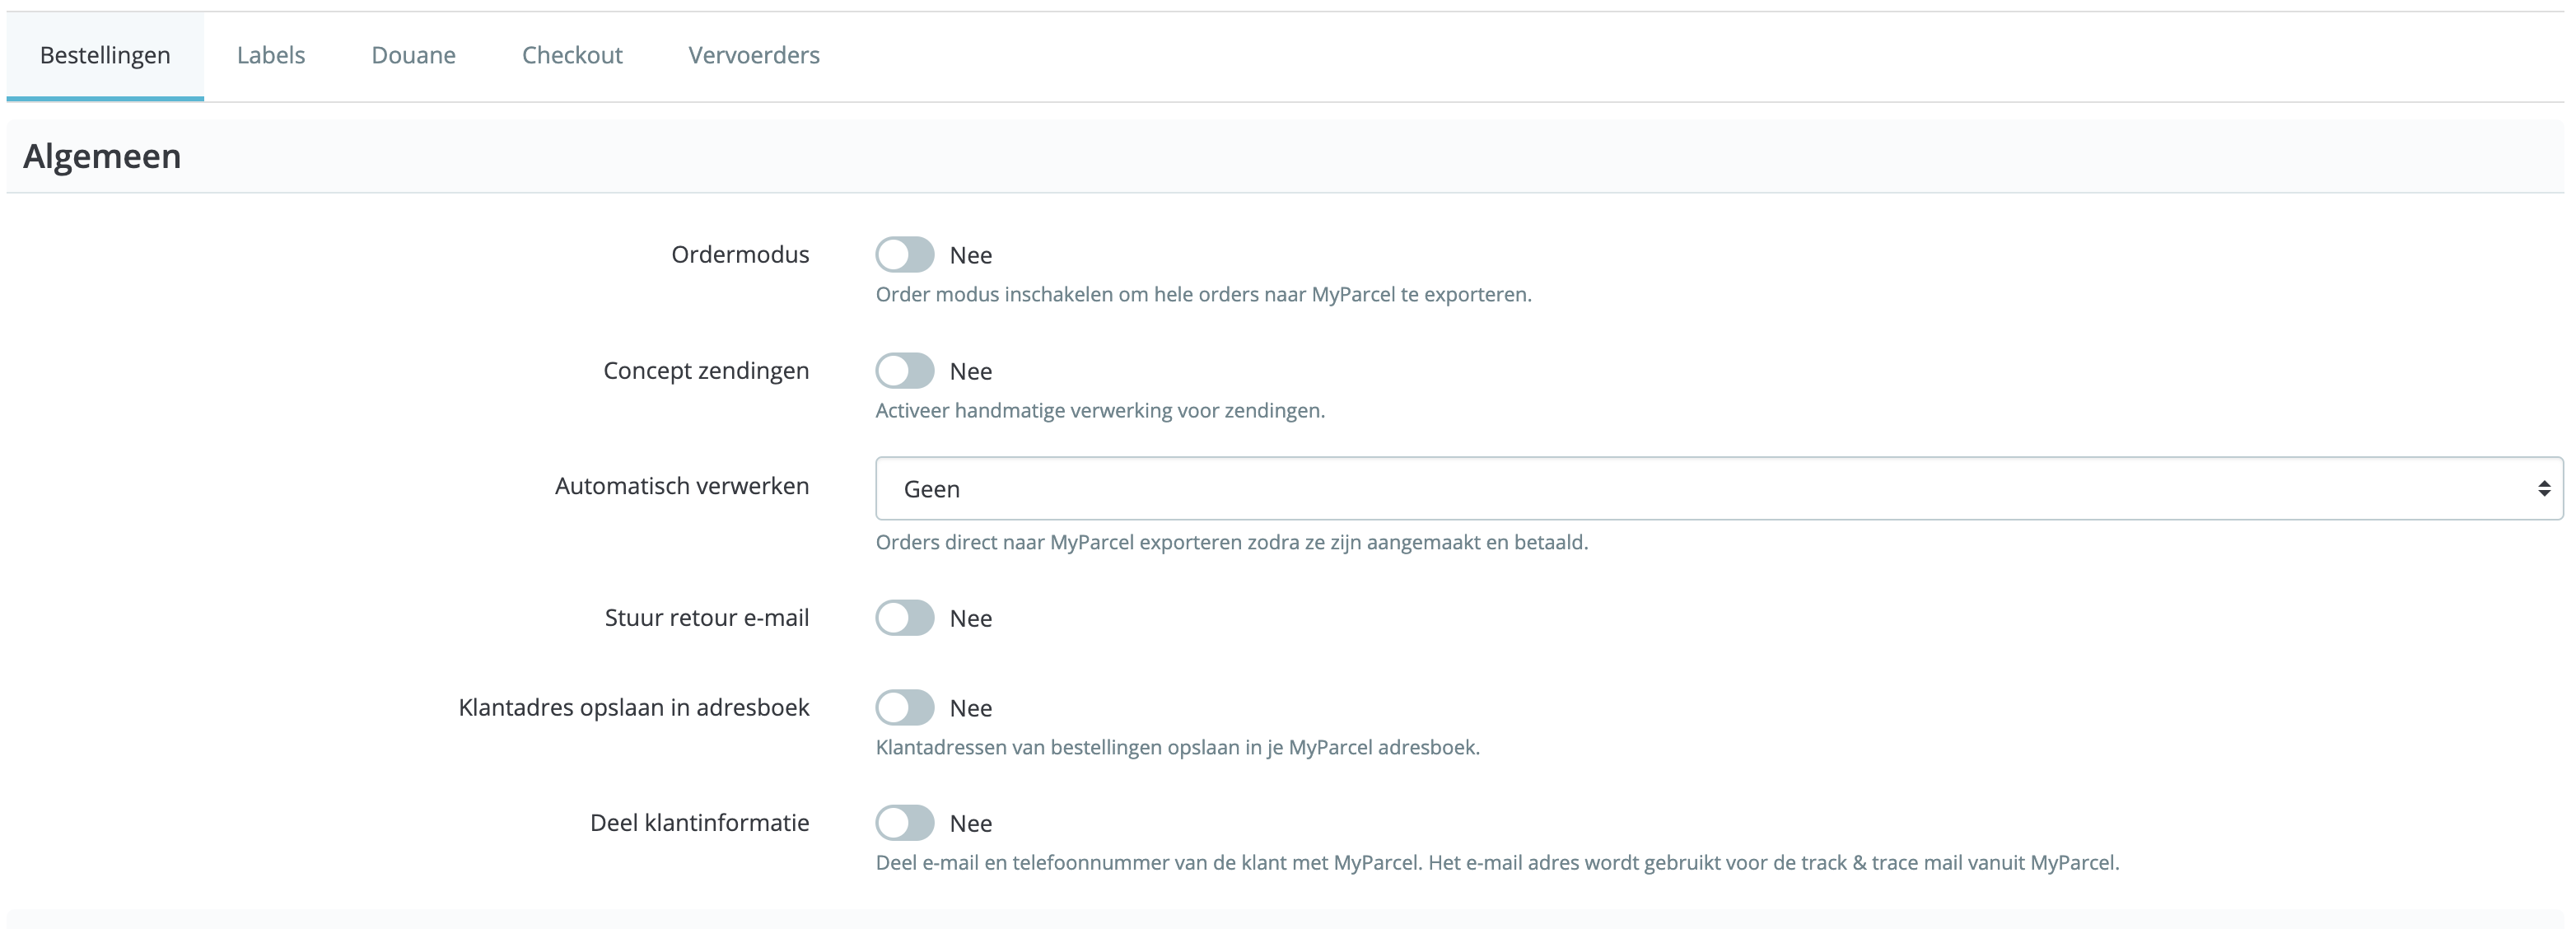Viewport: 2576px width, 929px height.
Task: Toggle Klantadres opslaan in adresboek on
Action: pos(905,707)
